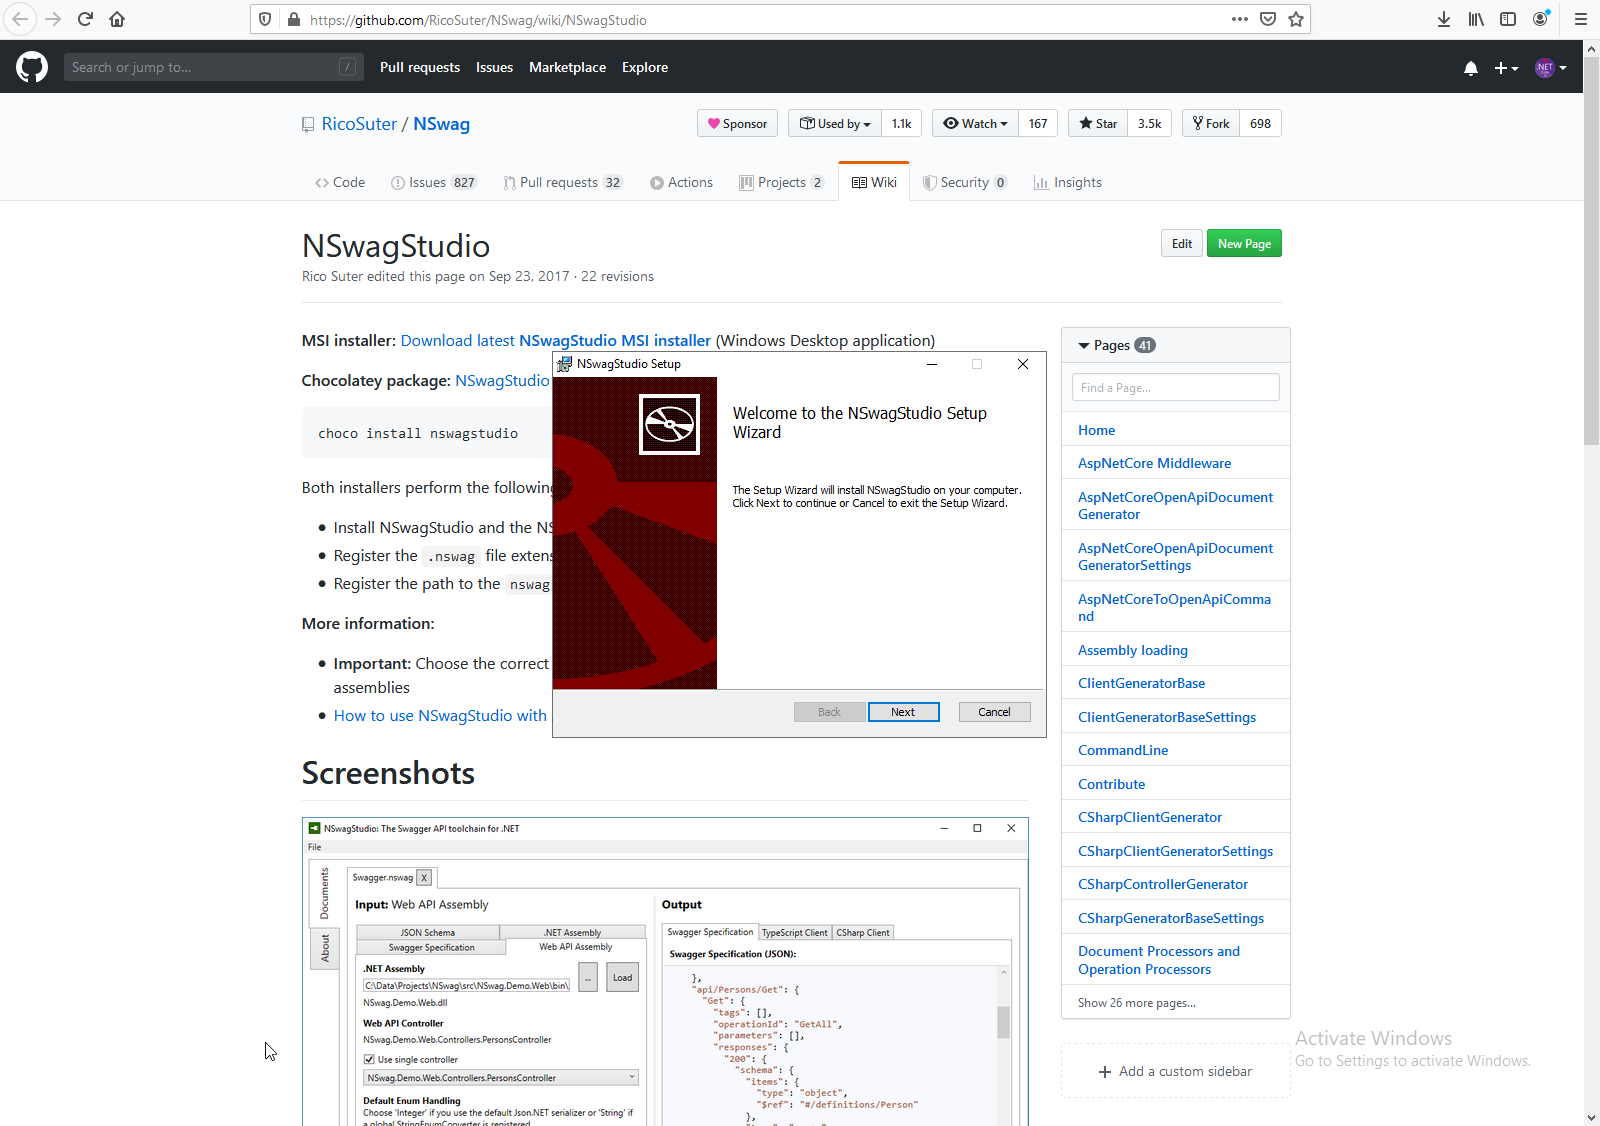View the 698 forks count

(1260, 124)
